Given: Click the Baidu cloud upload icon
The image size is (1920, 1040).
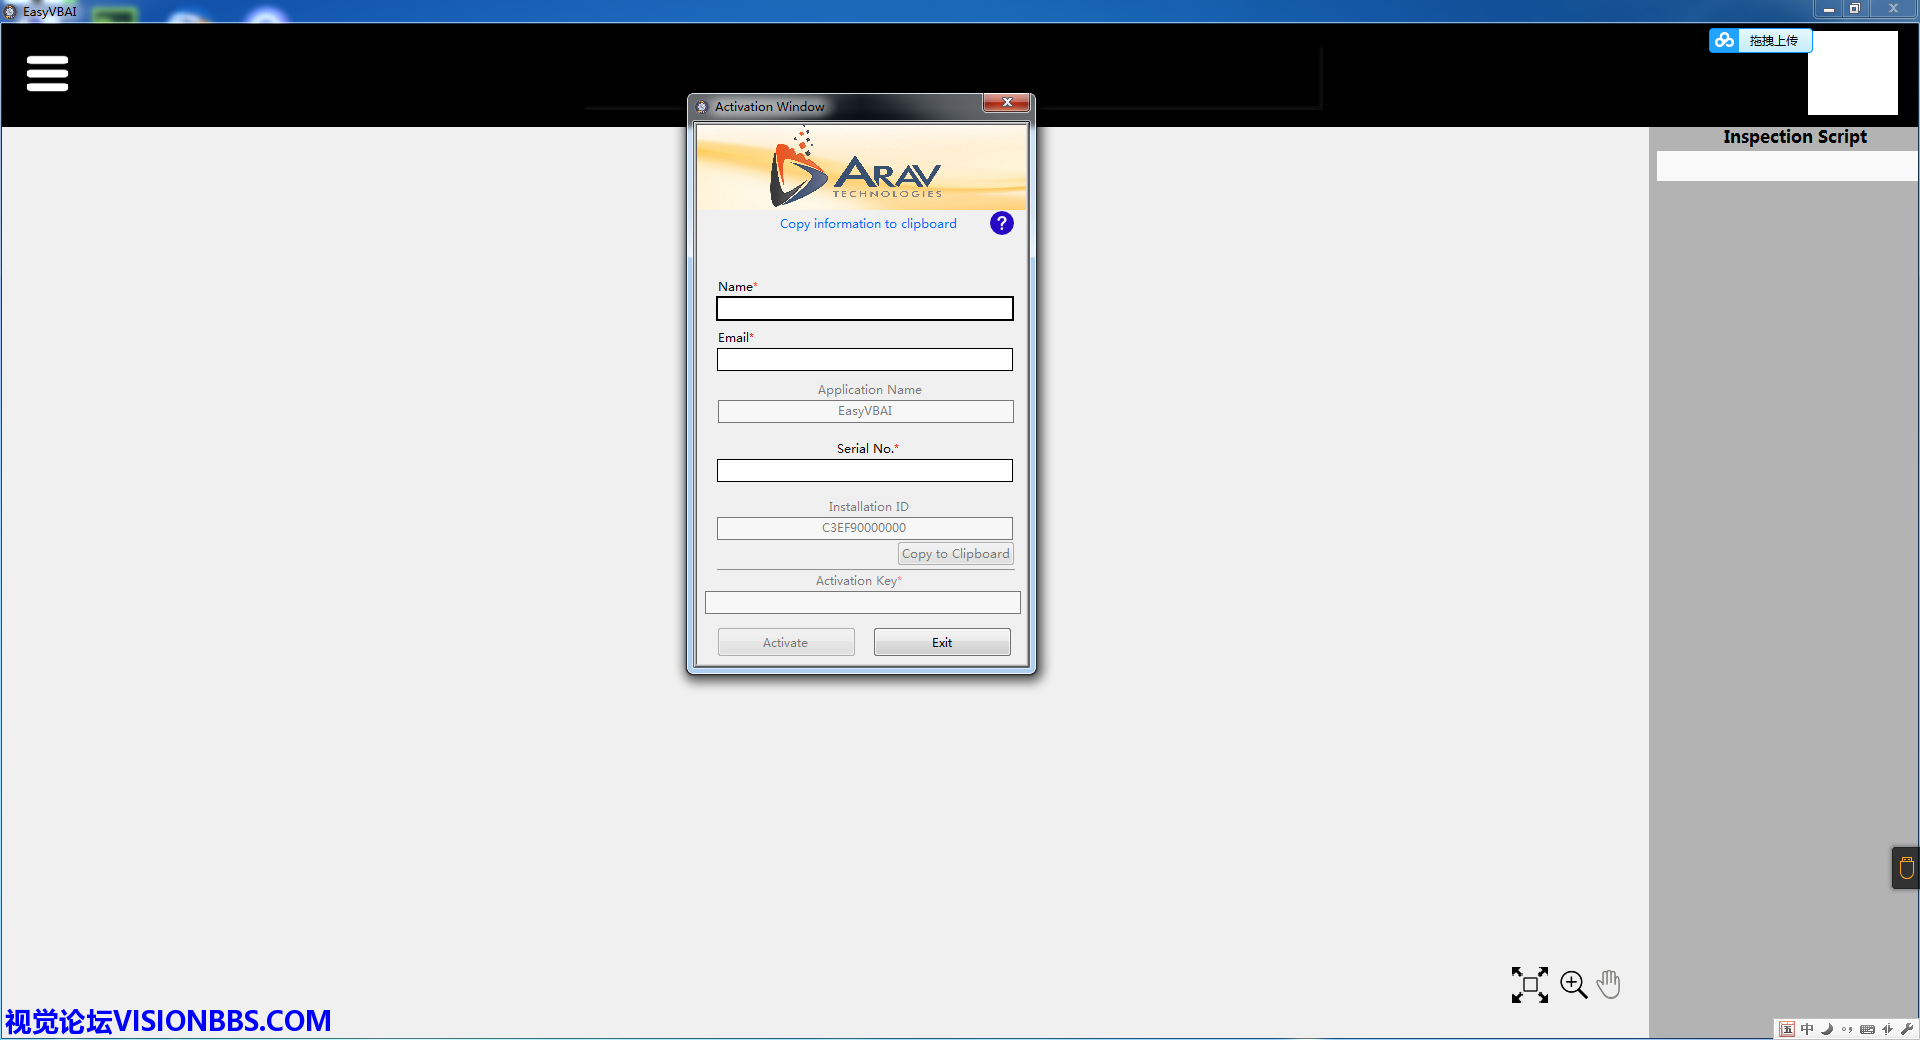Looking at the screenshot, I should click(1724, 40).
